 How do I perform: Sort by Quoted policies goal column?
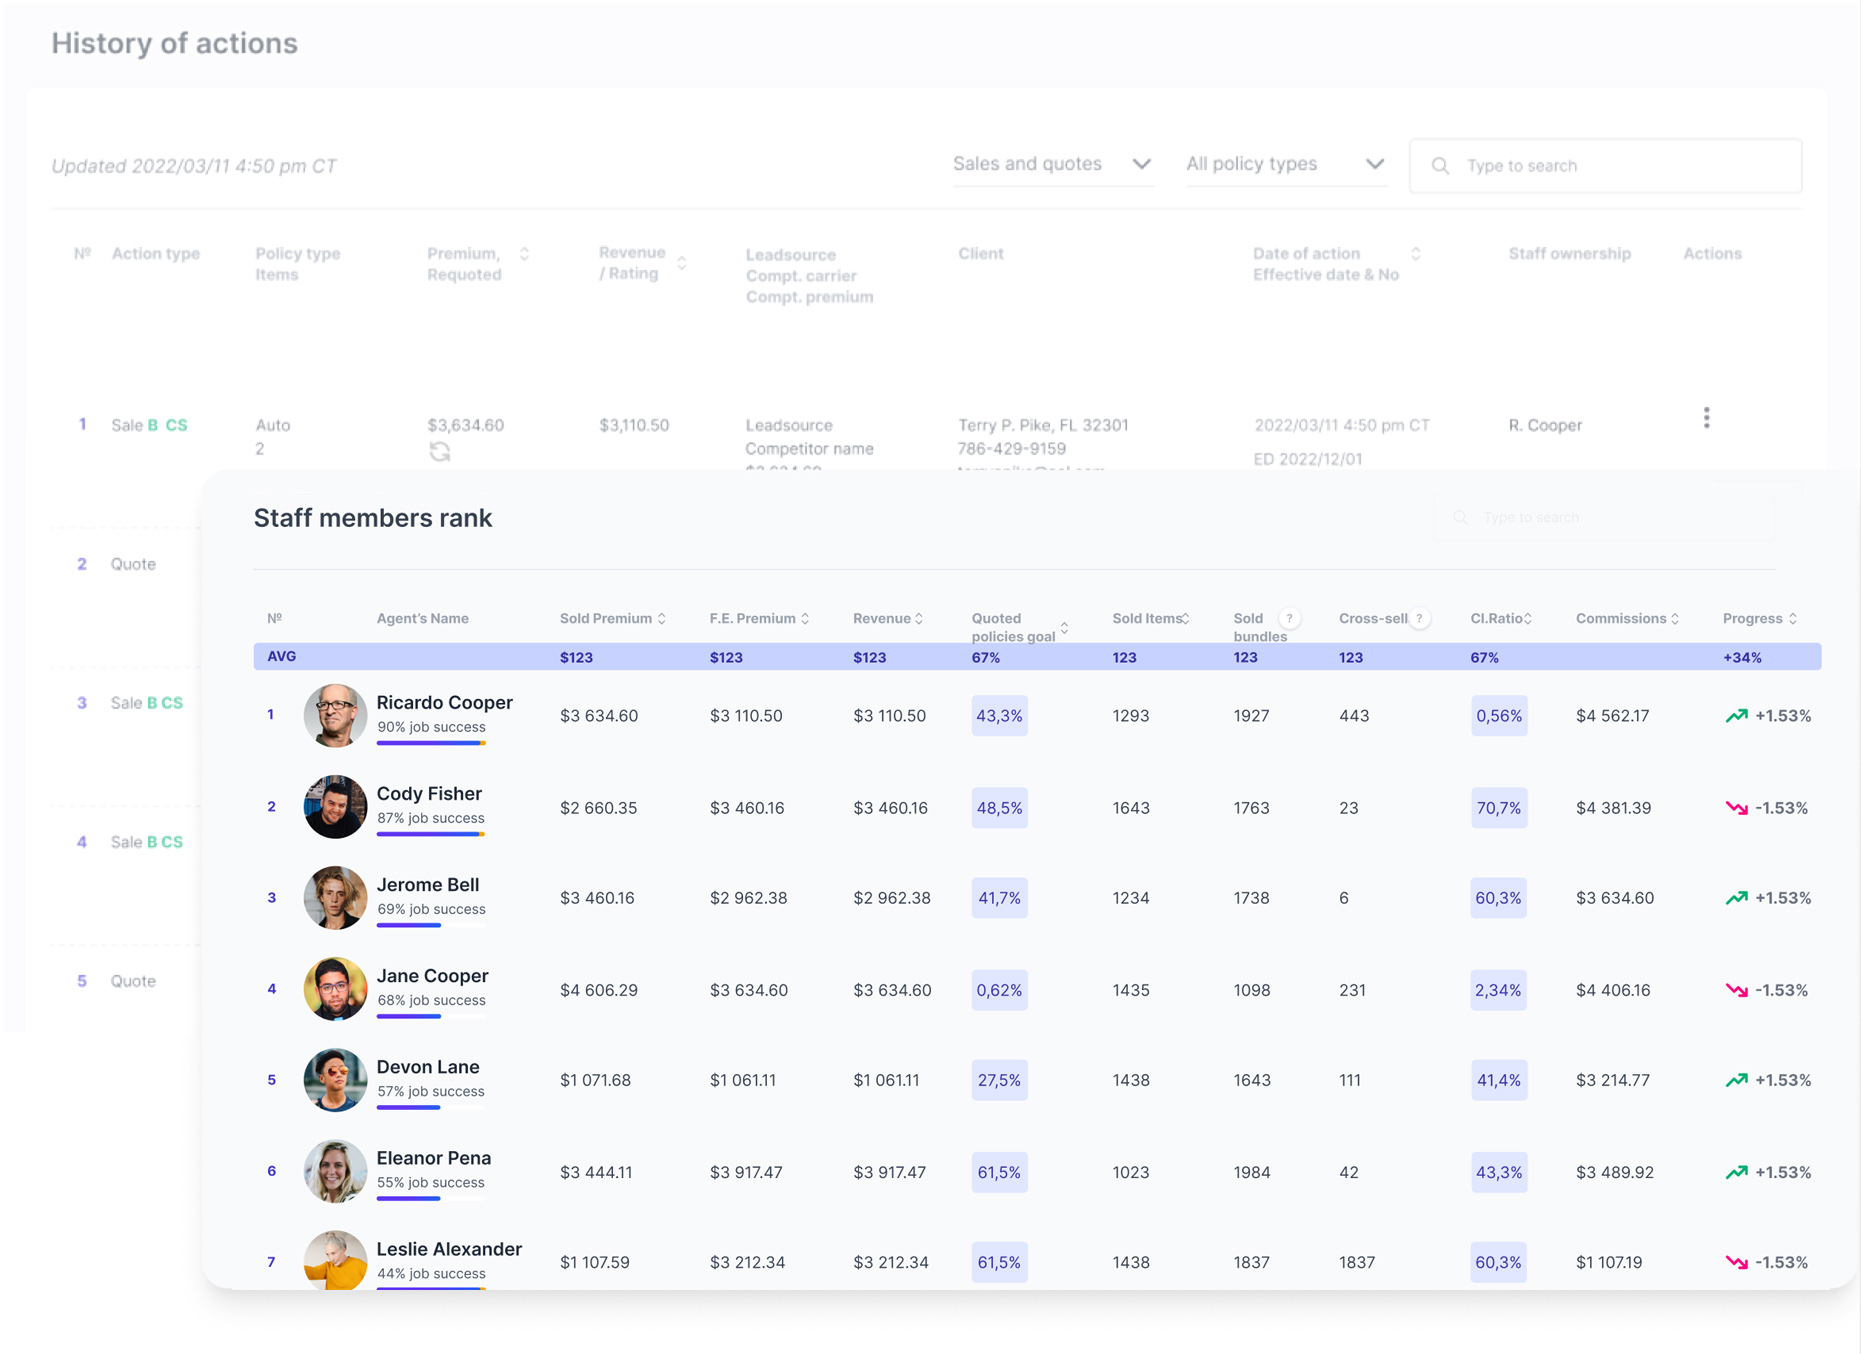(x=1064, y=627)
